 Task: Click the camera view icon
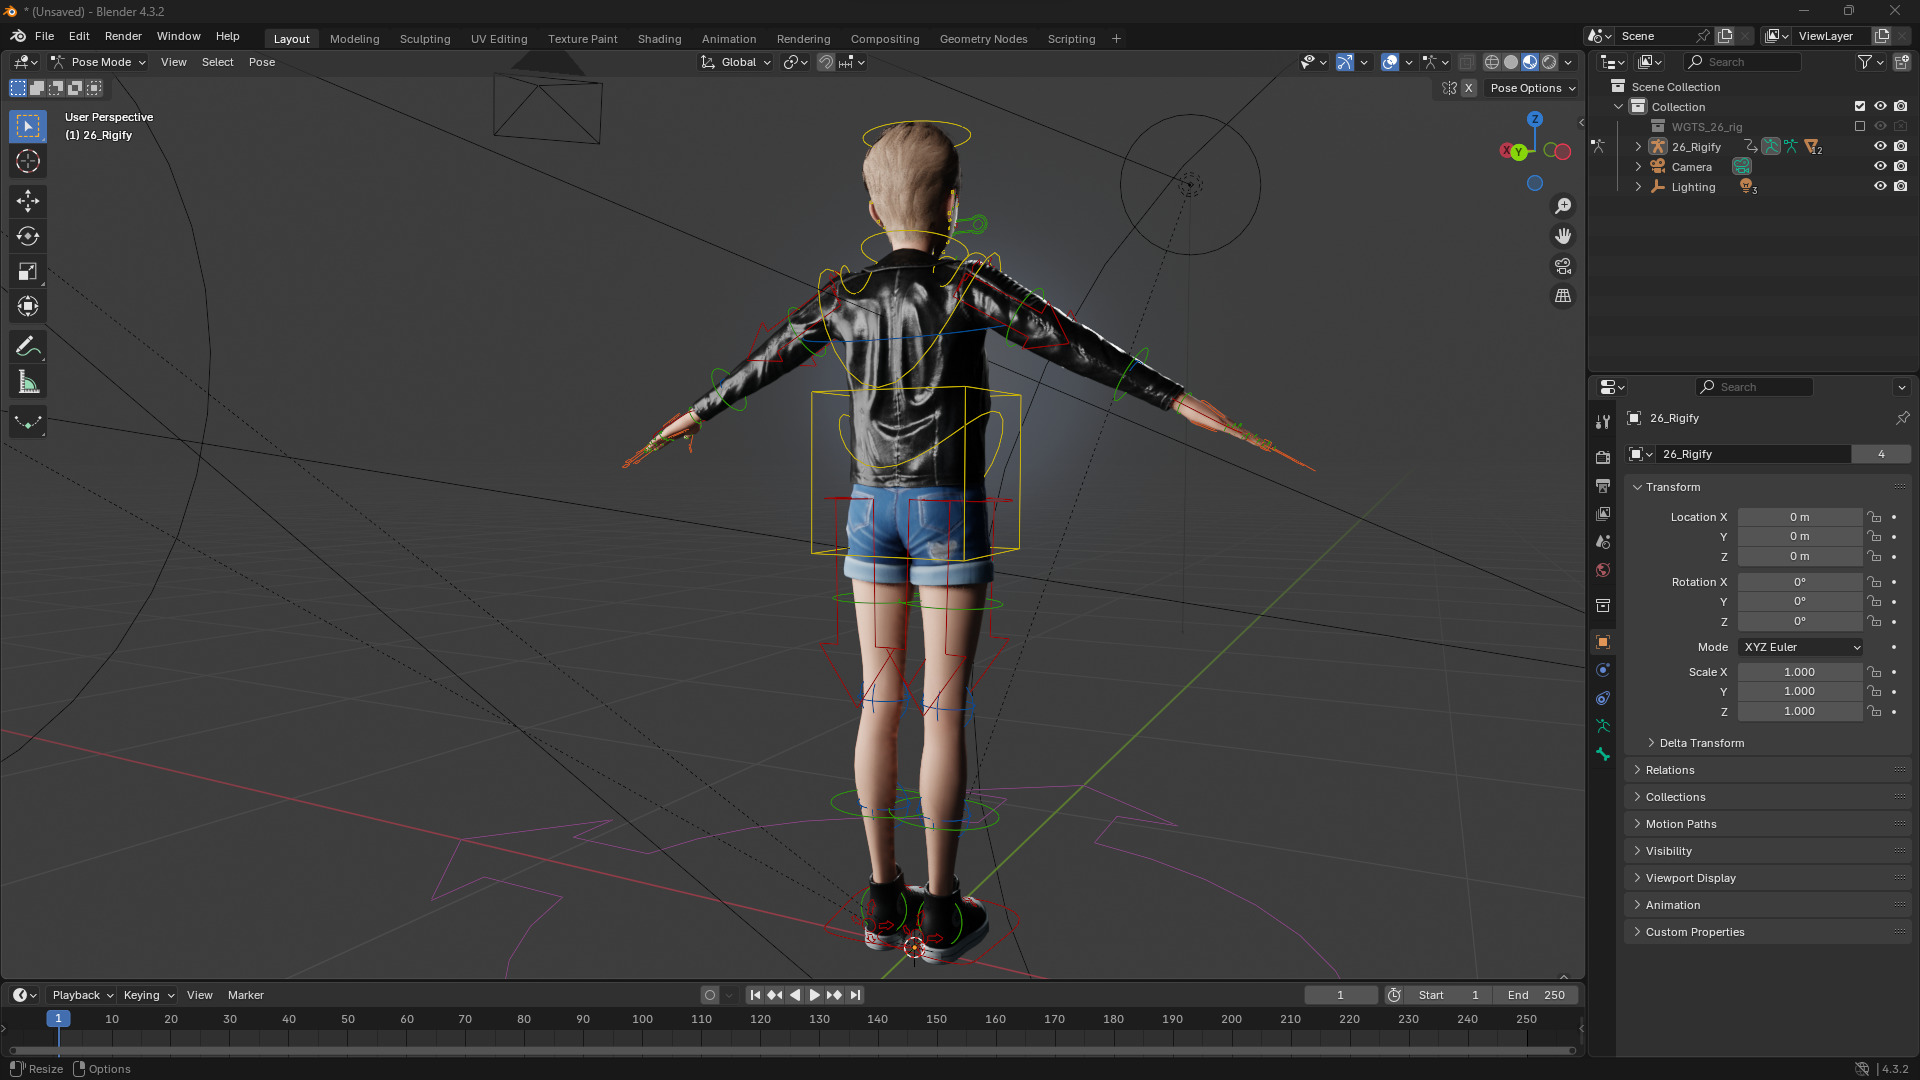(x=1563, y=266)
